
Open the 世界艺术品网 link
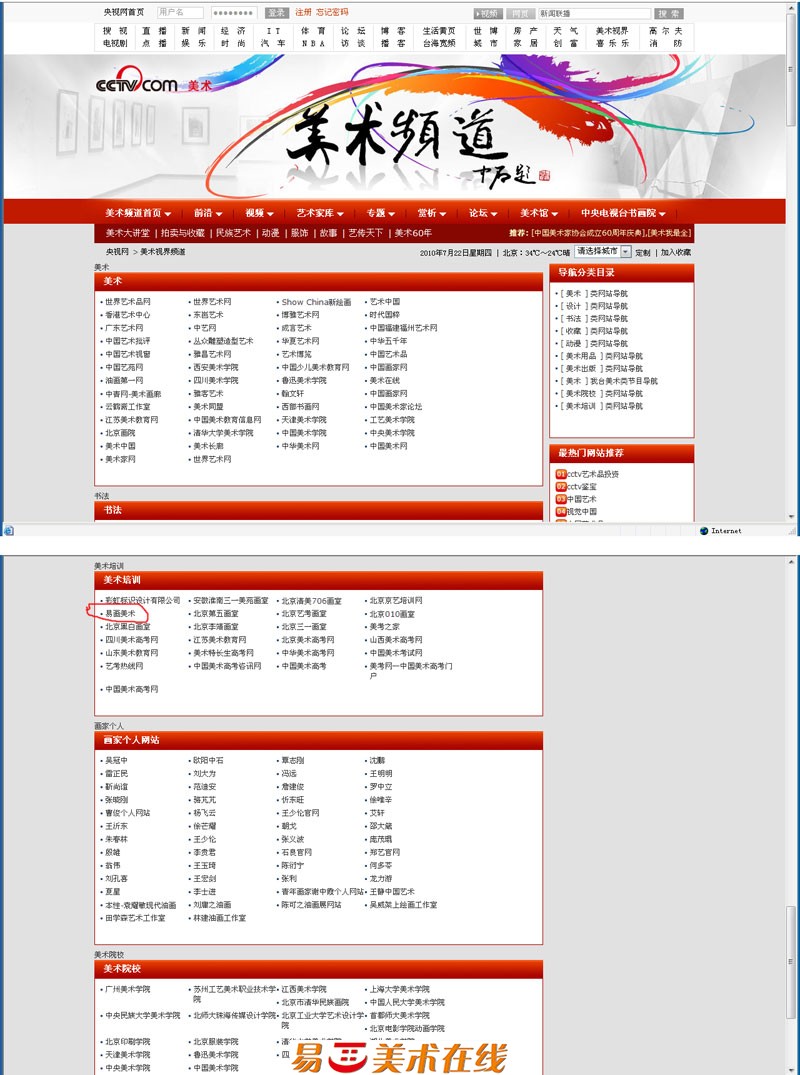pos(128,302)
